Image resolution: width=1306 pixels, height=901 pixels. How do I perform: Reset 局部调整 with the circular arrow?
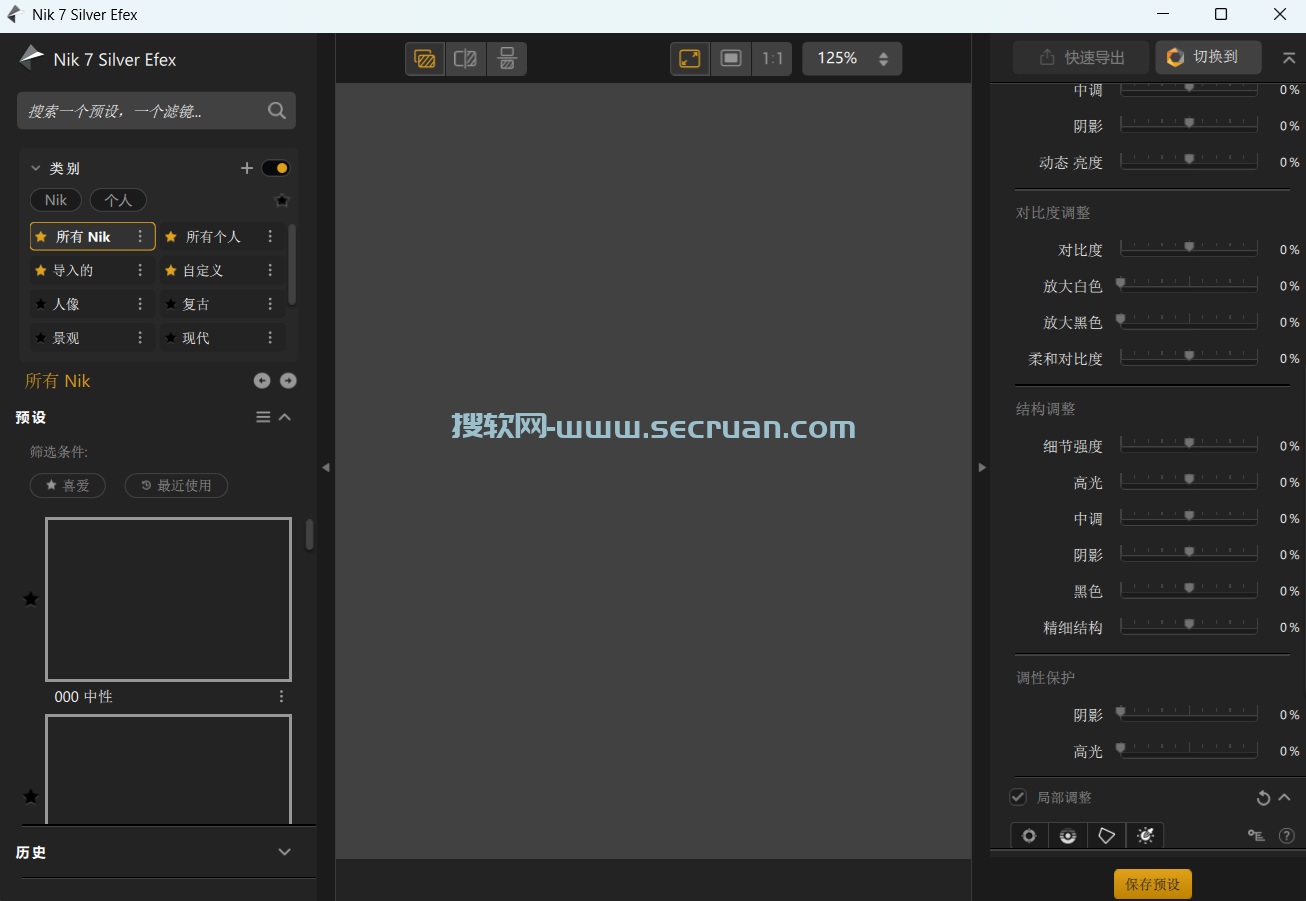tap(1263, 798)
